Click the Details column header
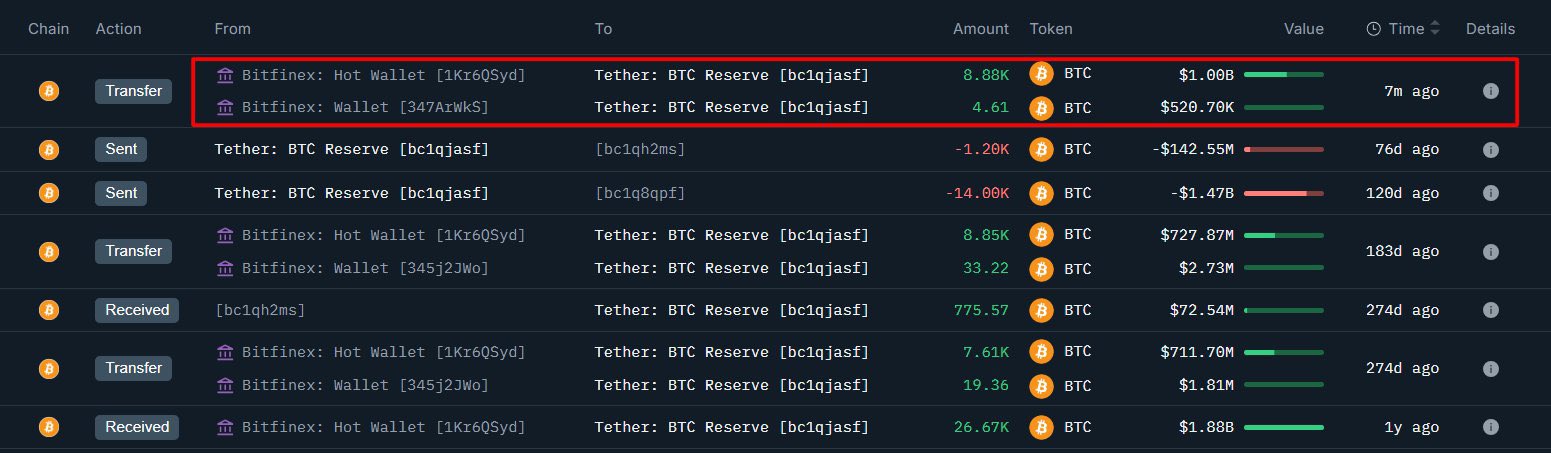1551x453 pixels. tap(1490, 29)
